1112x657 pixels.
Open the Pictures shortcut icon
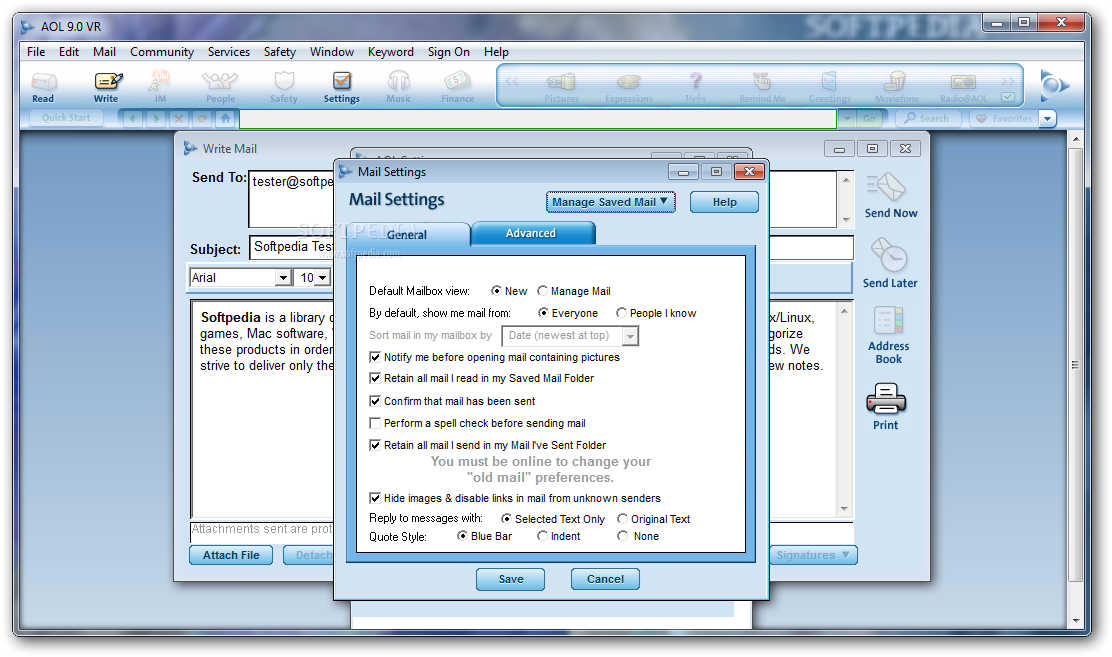coord(561,88)
